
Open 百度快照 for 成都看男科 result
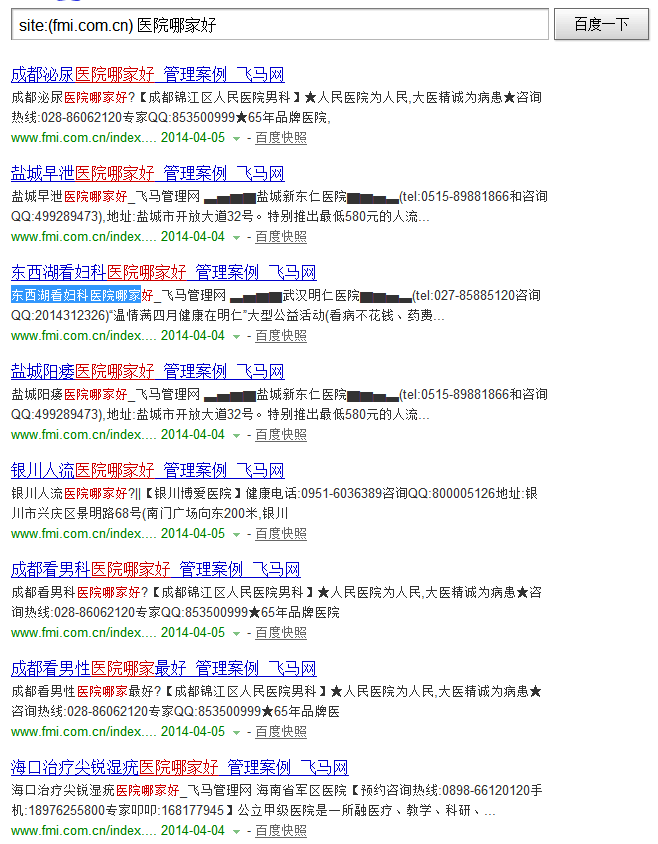tap(281, 633)
